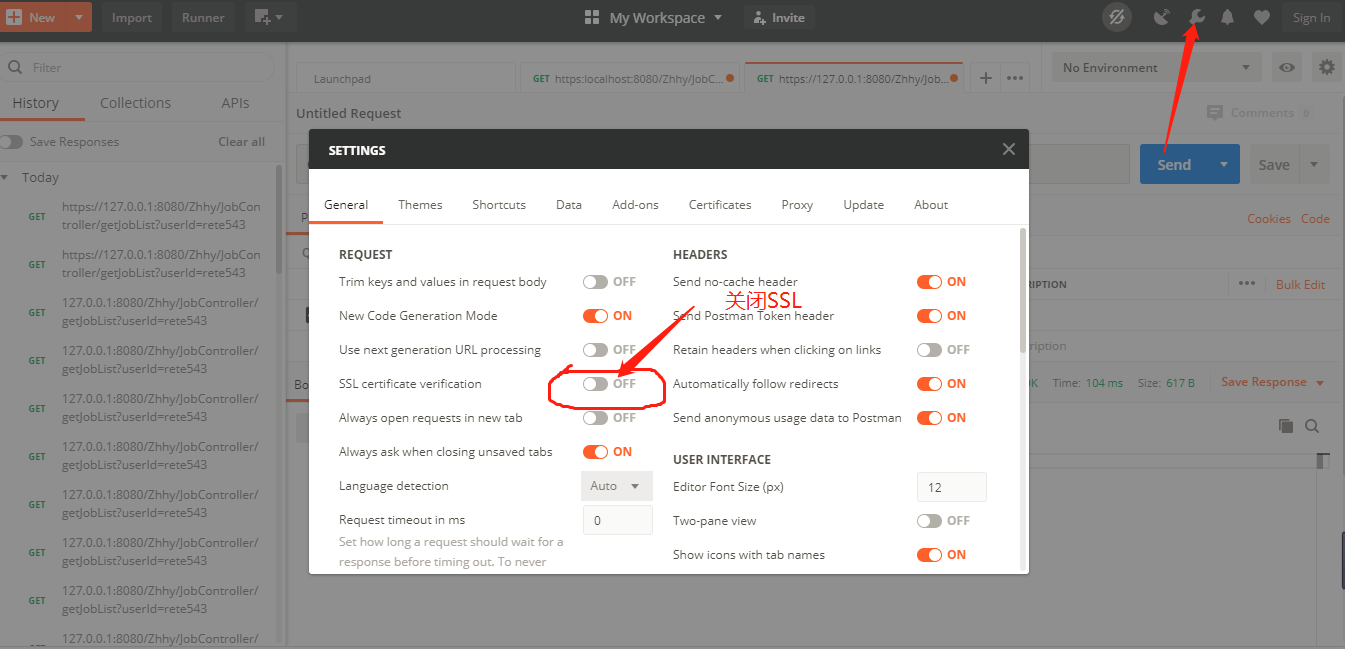Open the ellipsis menu beside Bulk Edit
This screenshot has width=1345, height=649.
pyautogui.click(x=1246, y=284)
